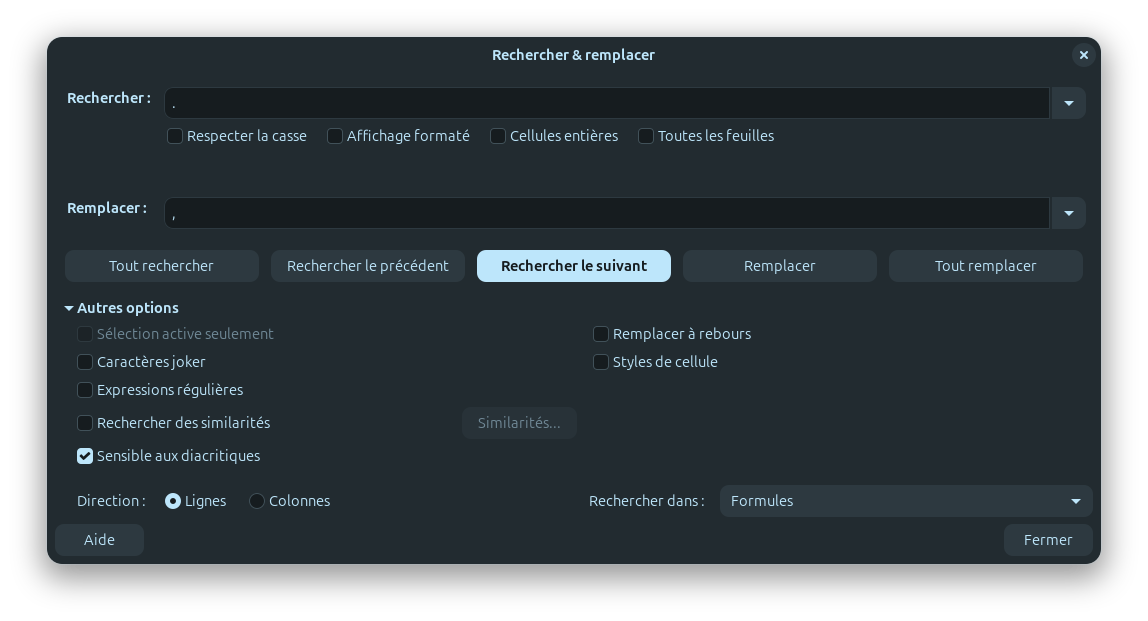
Task: Check Toutes les feuilles option
Action: pyautogui.click(x=646, y=136)
